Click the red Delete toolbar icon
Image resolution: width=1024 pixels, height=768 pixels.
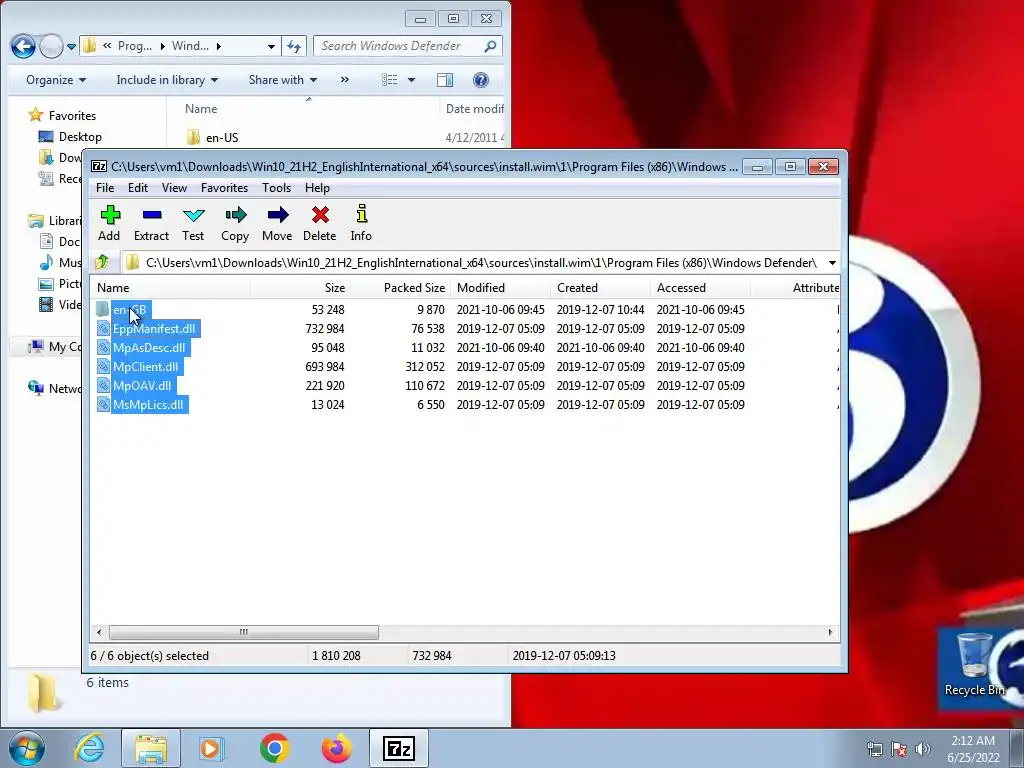coord(320,215)
